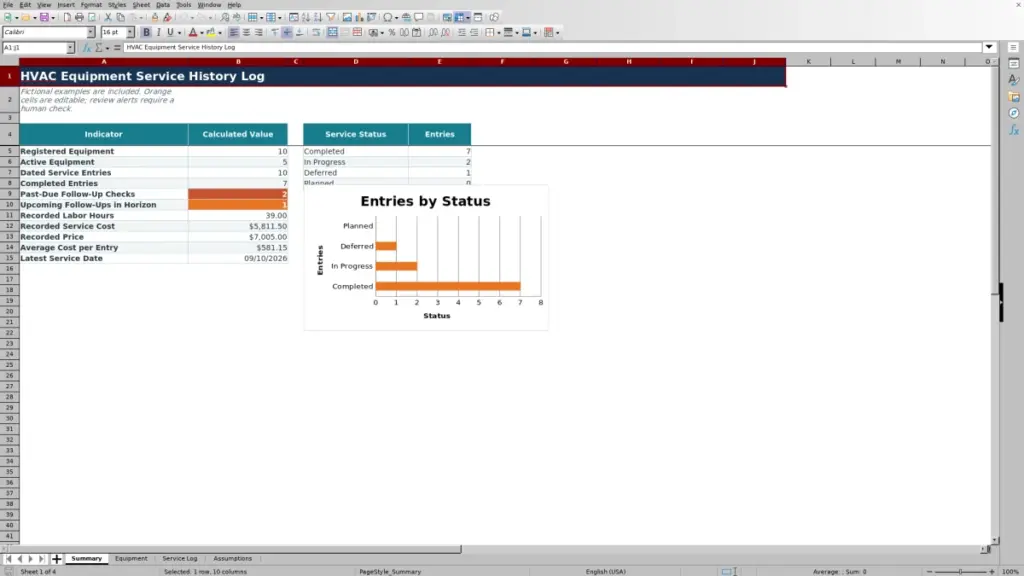Viewport: 1024px width, 576px height.
Task: Add a new sheet with plus button
Action: [56, 559]
